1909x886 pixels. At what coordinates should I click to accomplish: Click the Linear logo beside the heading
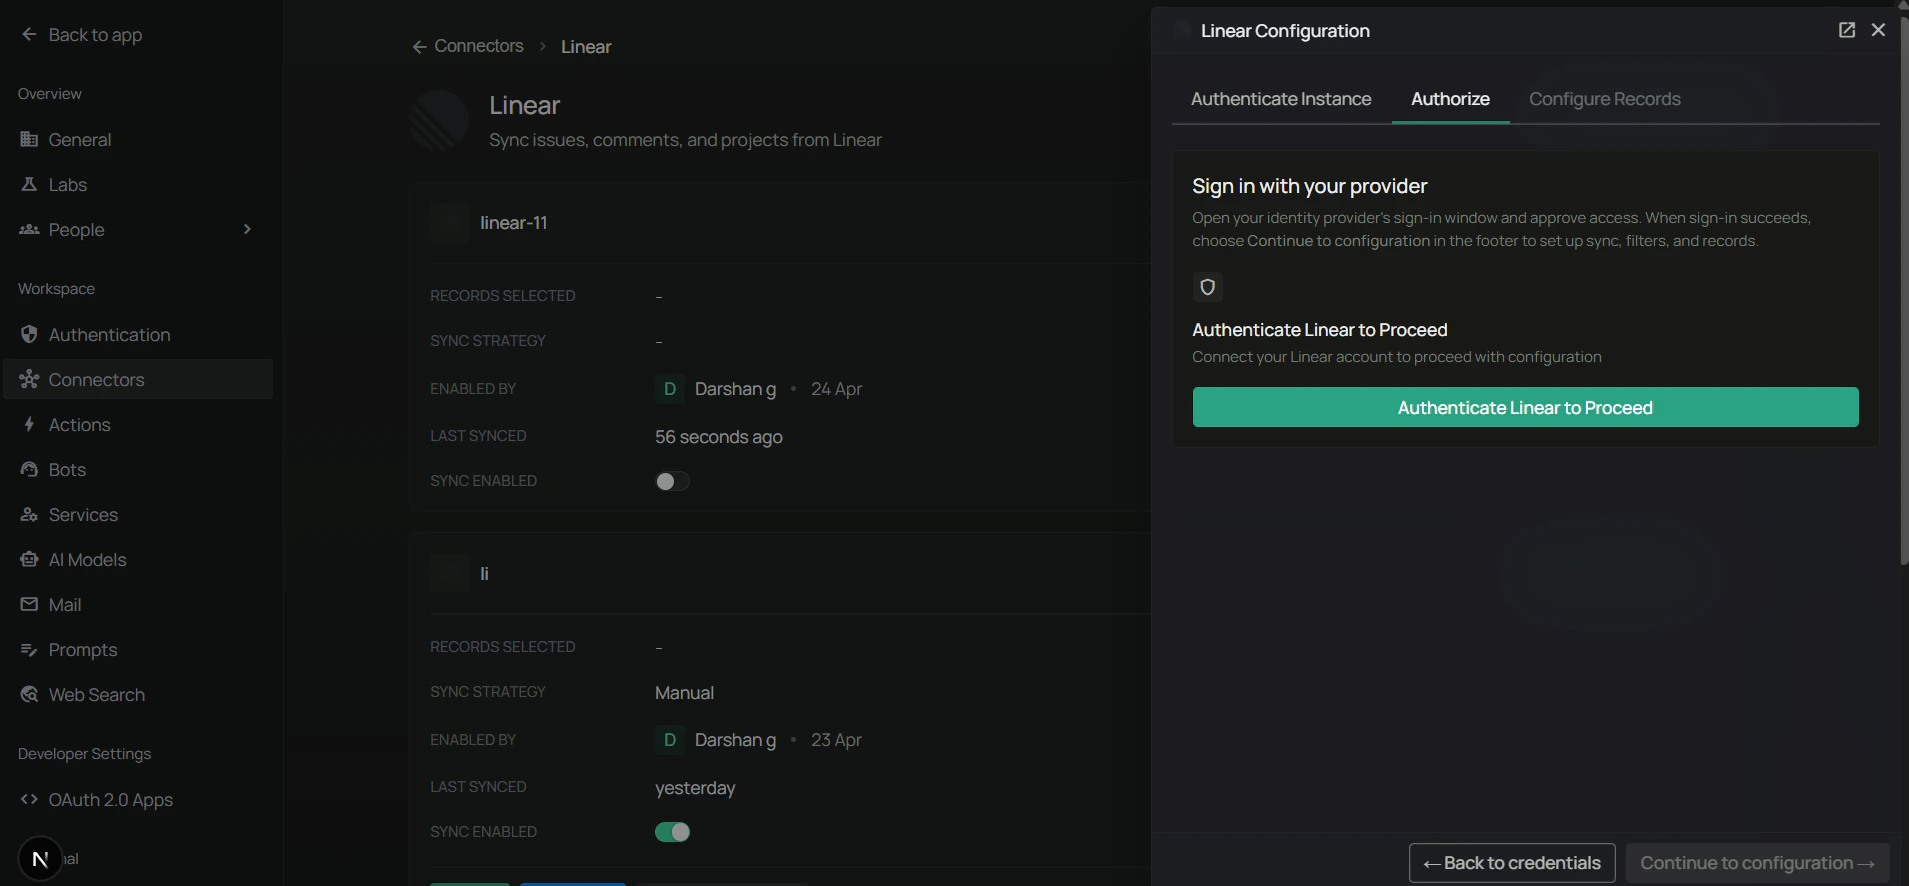click(x=439, y=121)
